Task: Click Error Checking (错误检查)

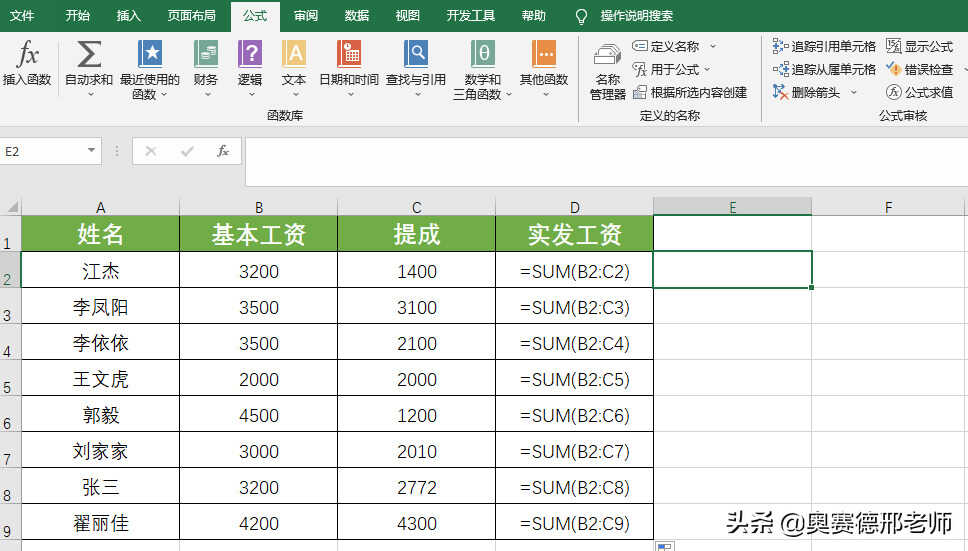Action: (919, 69)
